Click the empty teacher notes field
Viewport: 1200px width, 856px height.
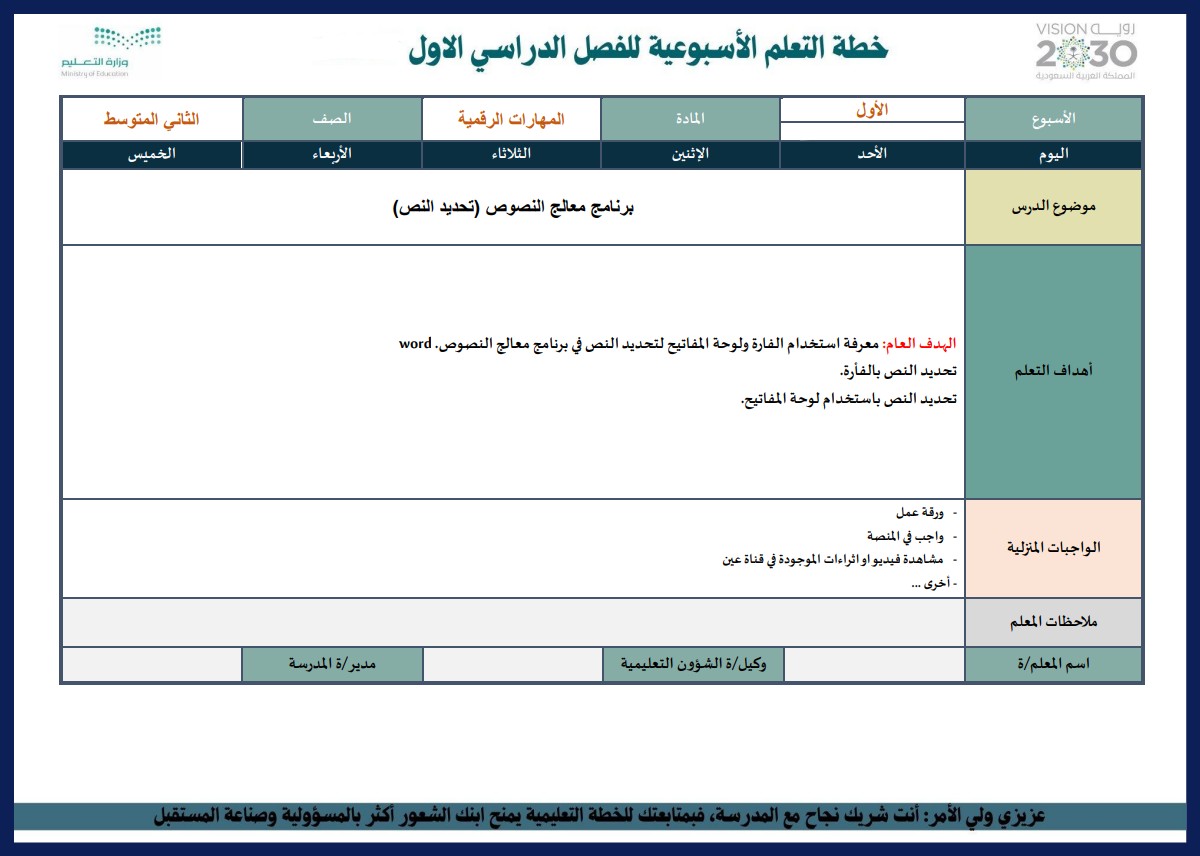[513, 622]
